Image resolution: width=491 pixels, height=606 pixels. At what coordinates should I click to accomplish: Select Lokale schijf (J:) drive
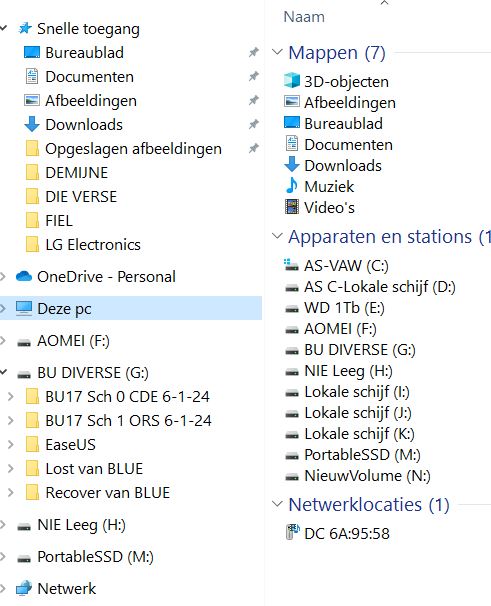tap(358, 413)
